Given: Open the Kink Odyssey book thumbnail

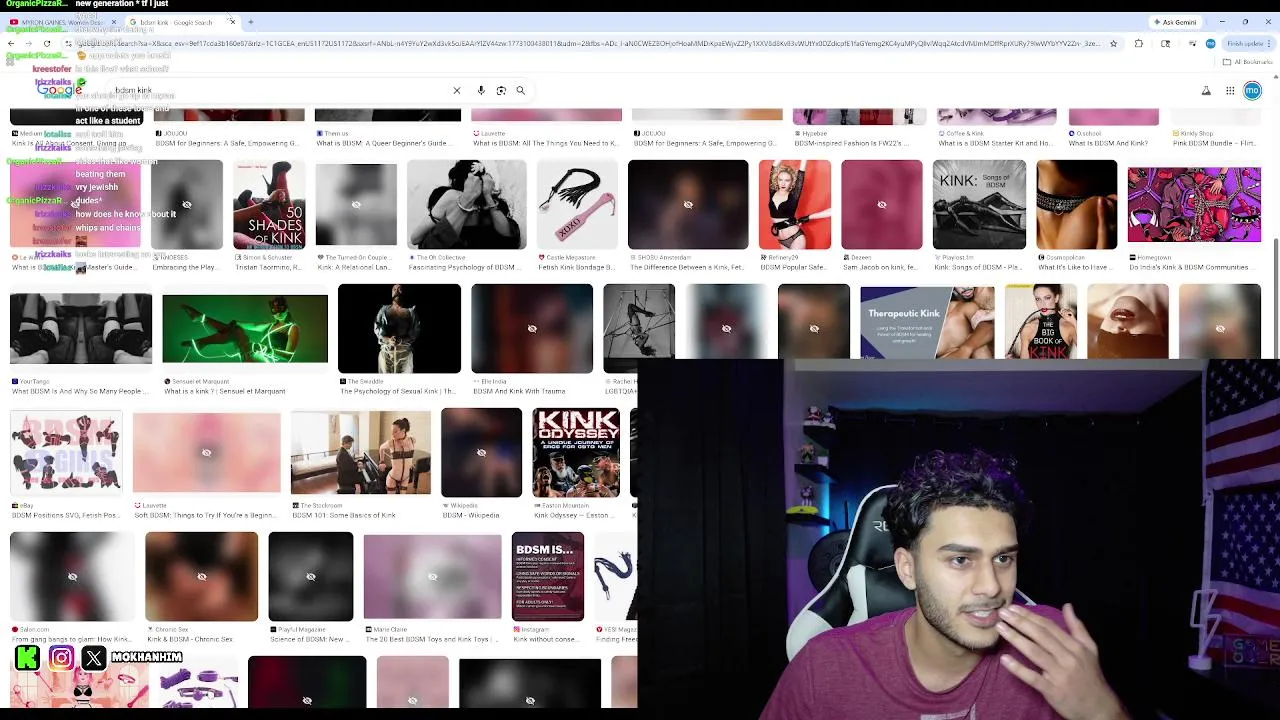Looking at the screenshot, I should click(x=576, y=453).
